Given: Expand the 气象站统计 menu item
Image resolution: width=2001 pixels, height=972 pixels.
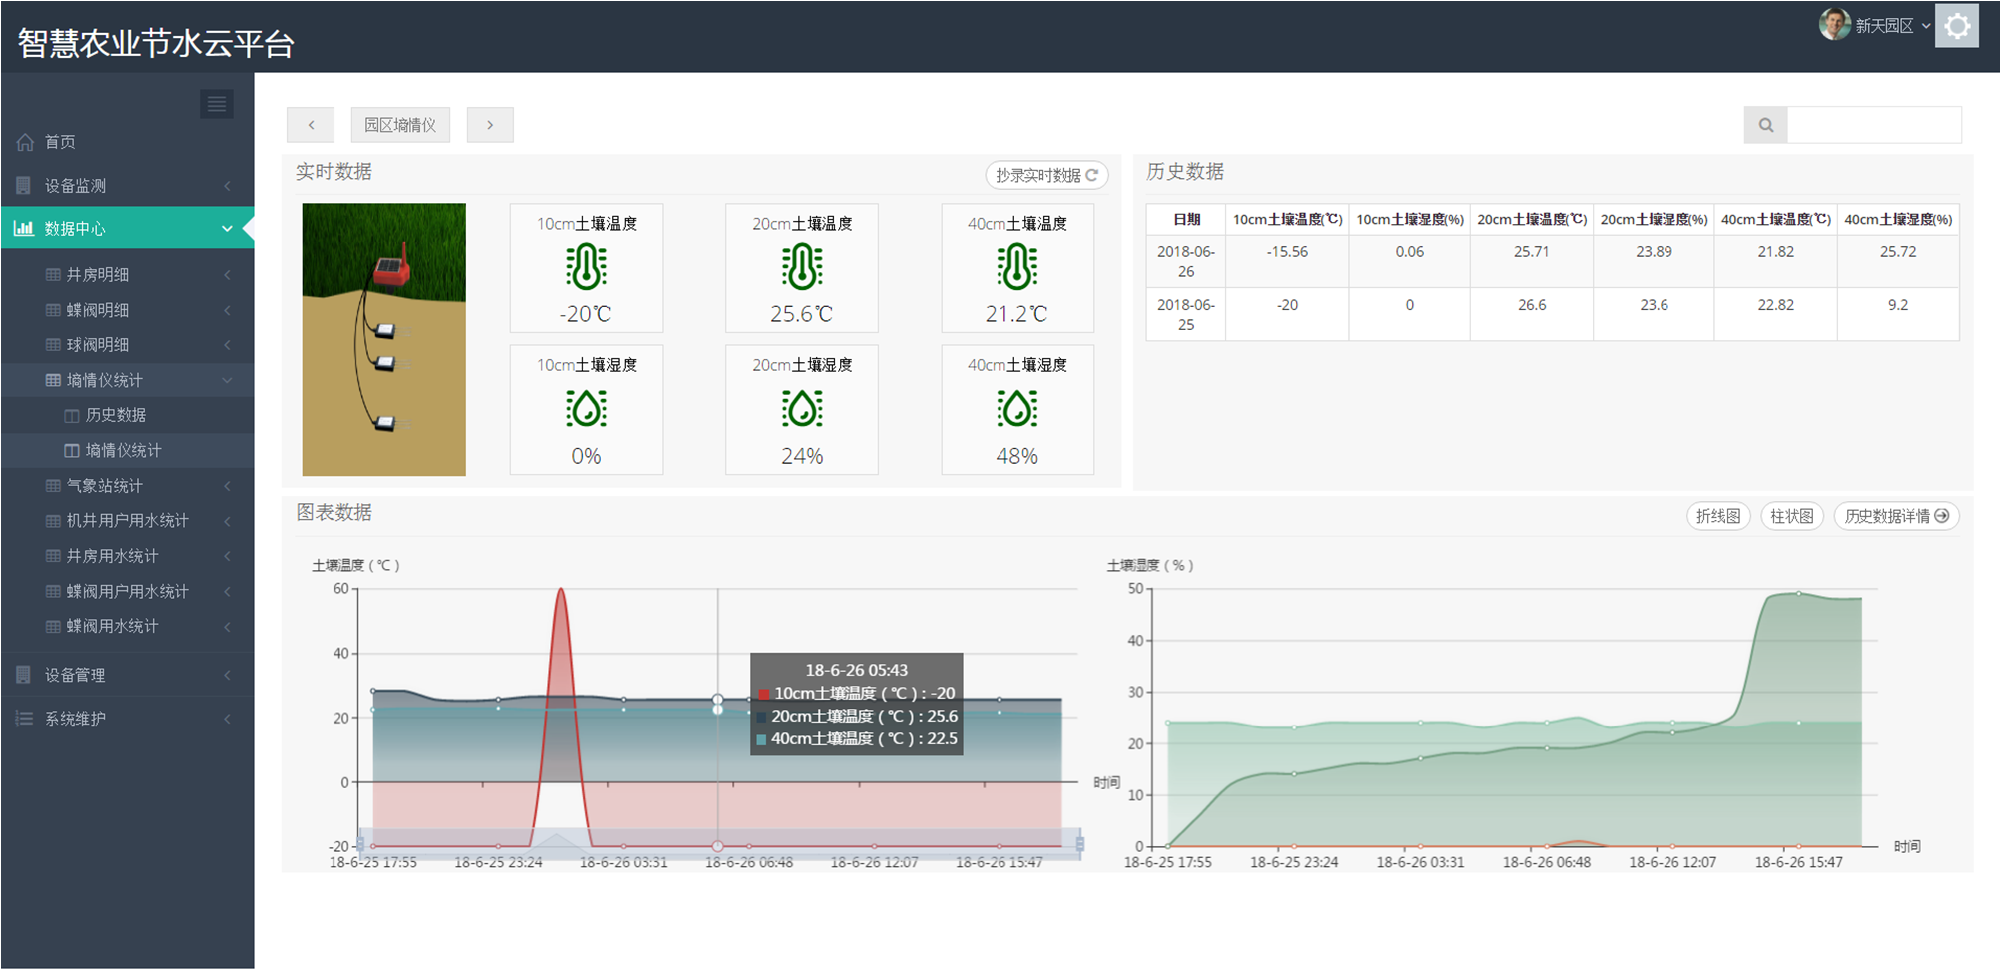Looking at the screenshot, I should pyautogui.click(x=126, y=486).
